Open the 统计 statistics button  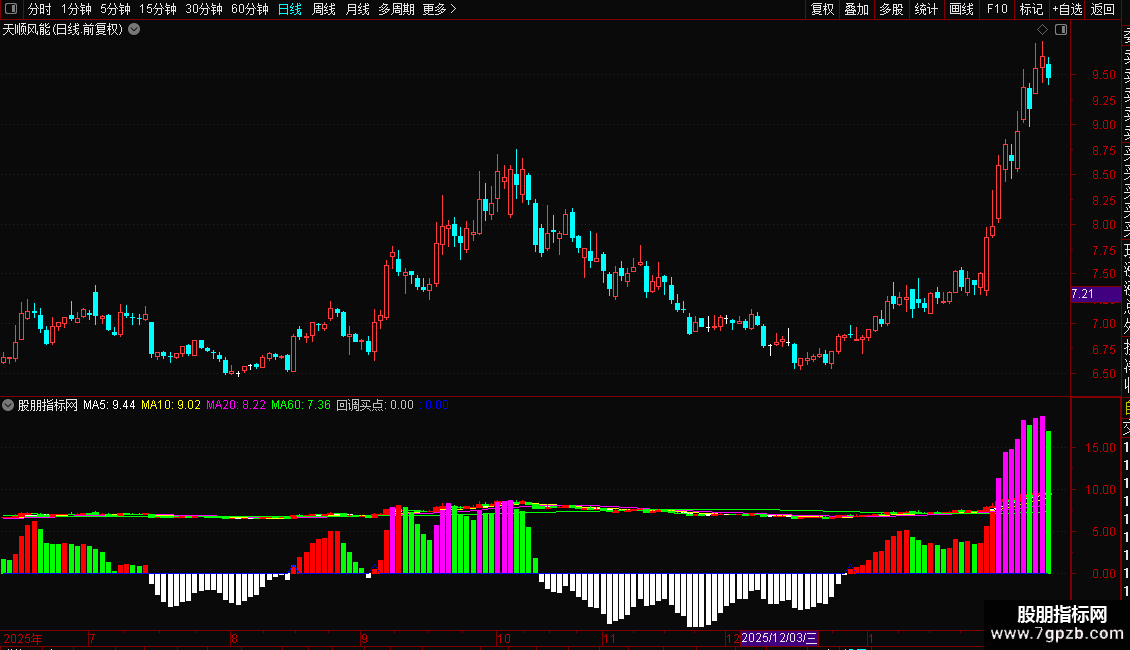coord(926,9)
